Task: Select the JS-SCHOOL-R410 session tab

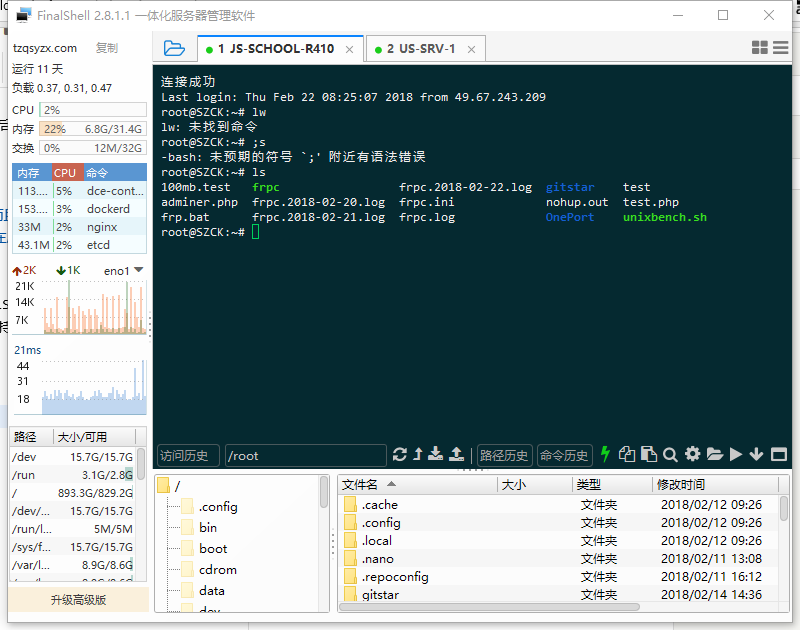Action: tap(281, 49)
